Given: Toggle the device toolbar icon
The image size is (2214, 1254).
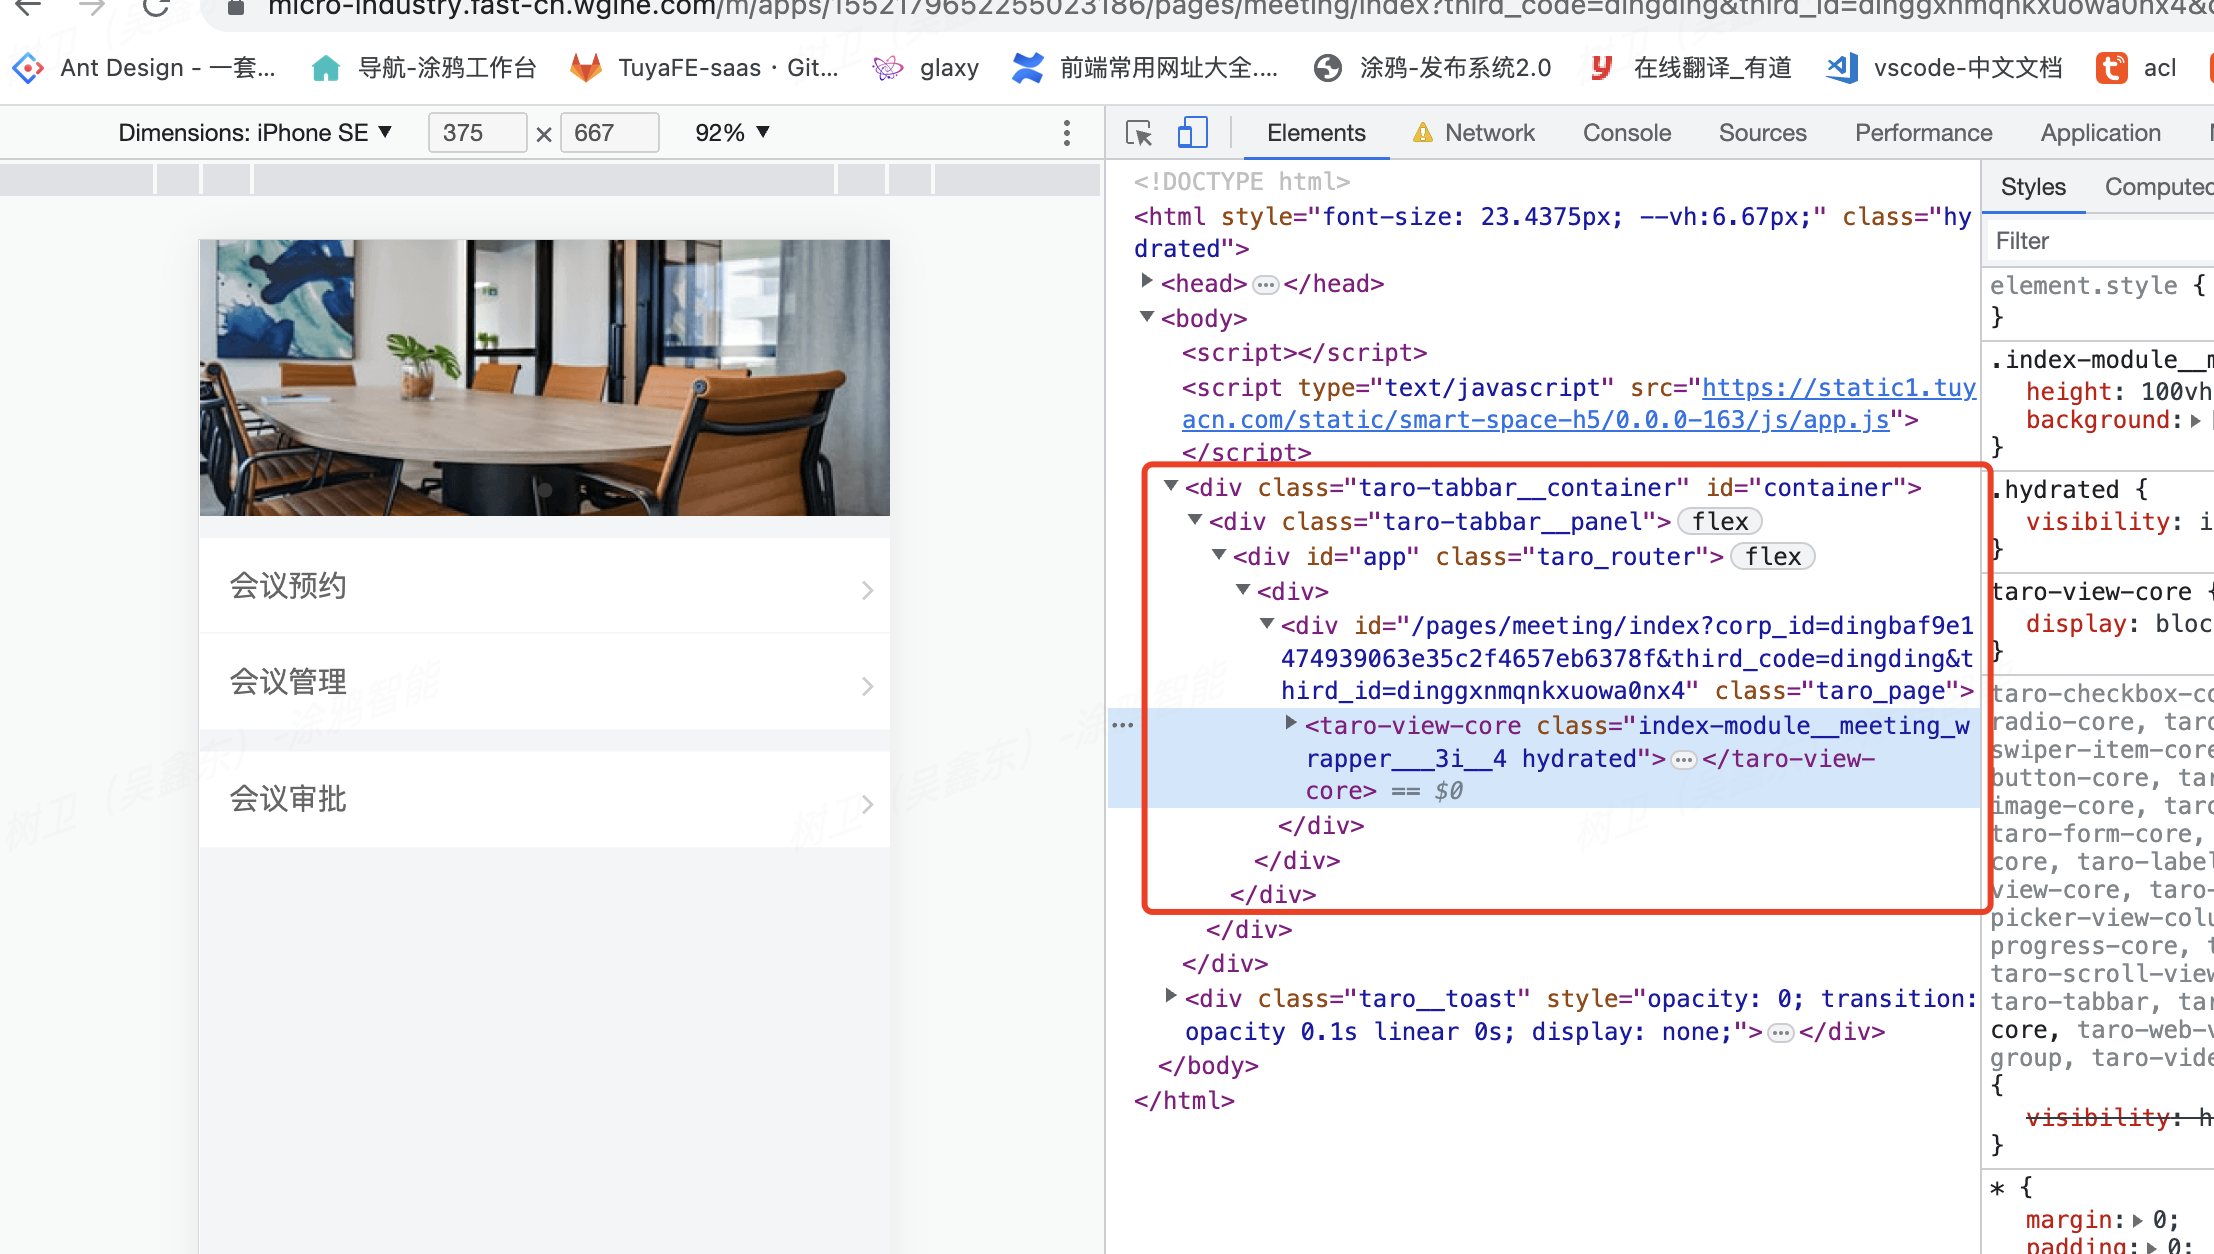Looking at the screenshot, I should tap(1192, 133).
